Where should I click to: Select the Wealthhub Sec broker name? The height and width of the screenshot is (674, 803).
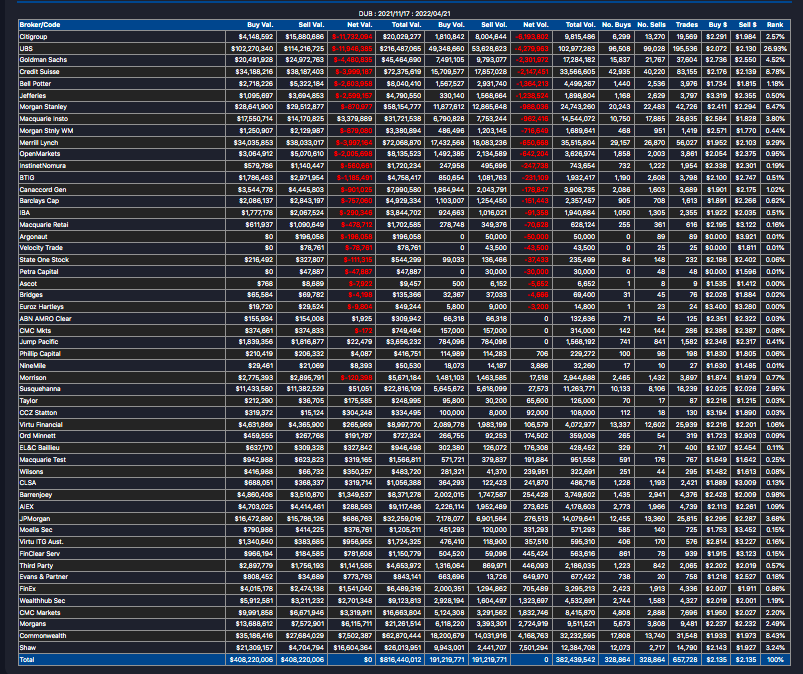point(43,601)
